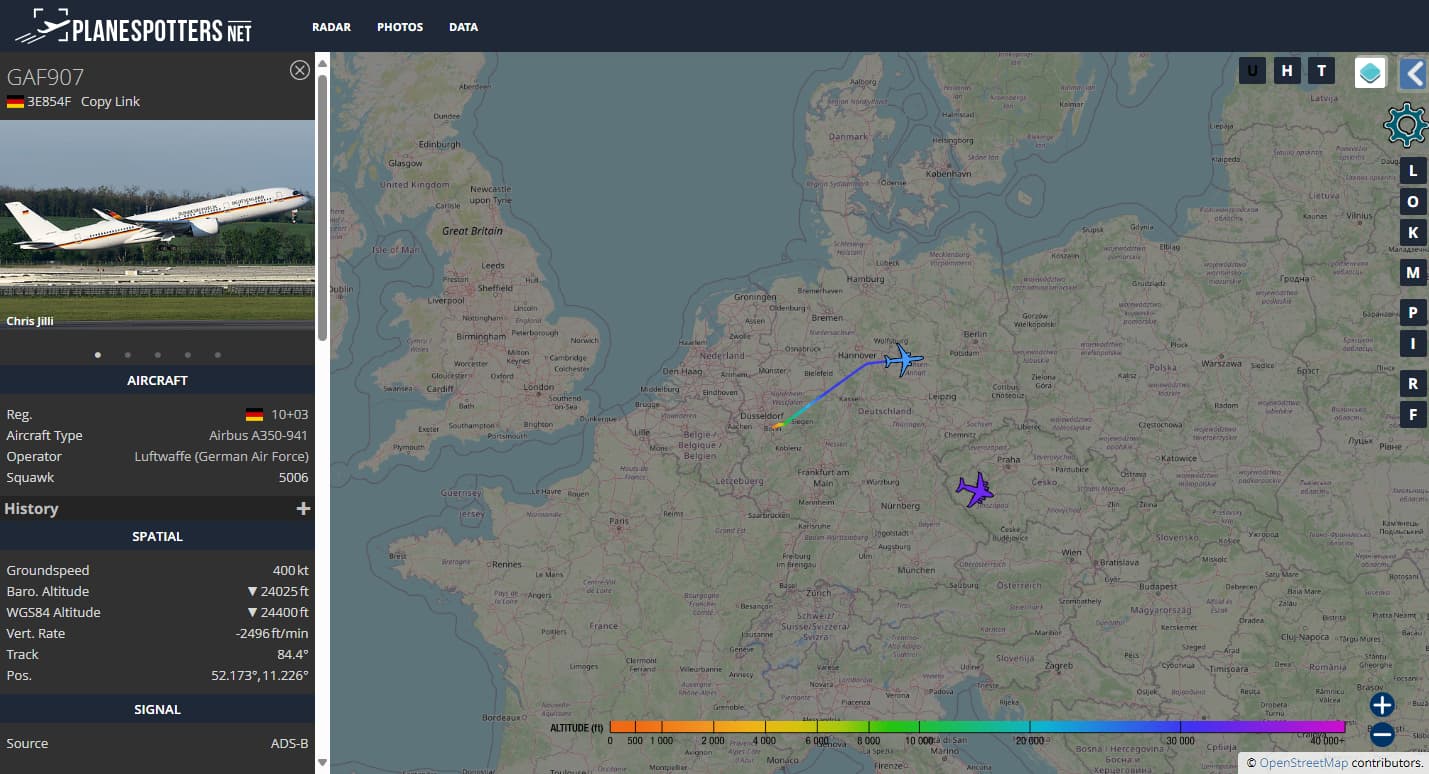Toggle the P map option
The height and width of the screenshot is (774, 1429).
tap(1413, 312)
